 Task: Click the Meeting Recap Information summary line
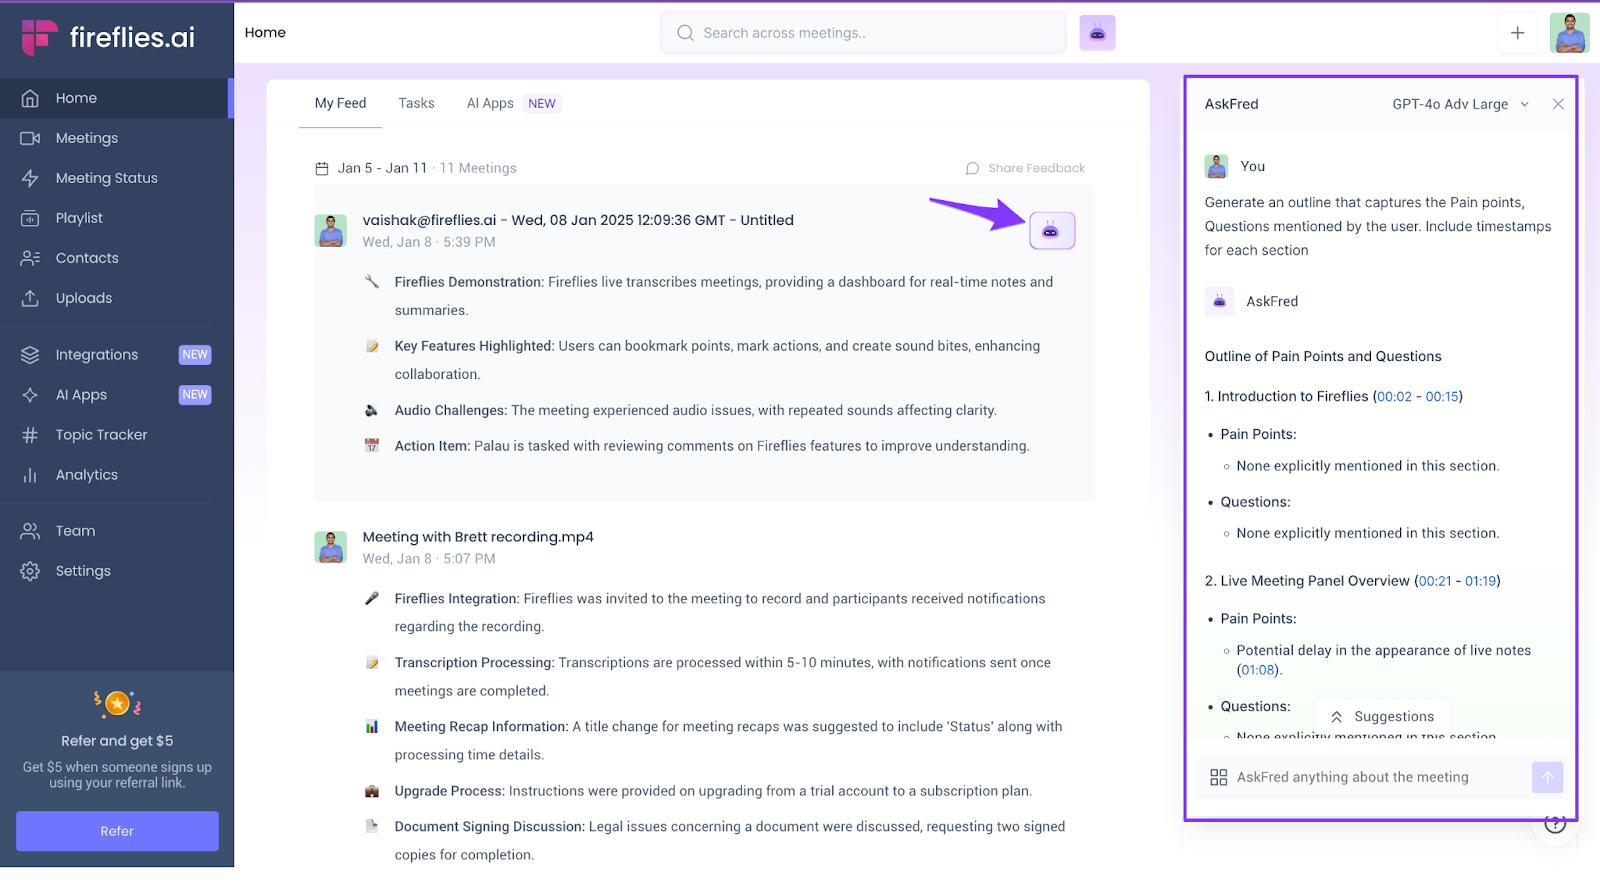(x=713, y=741)
